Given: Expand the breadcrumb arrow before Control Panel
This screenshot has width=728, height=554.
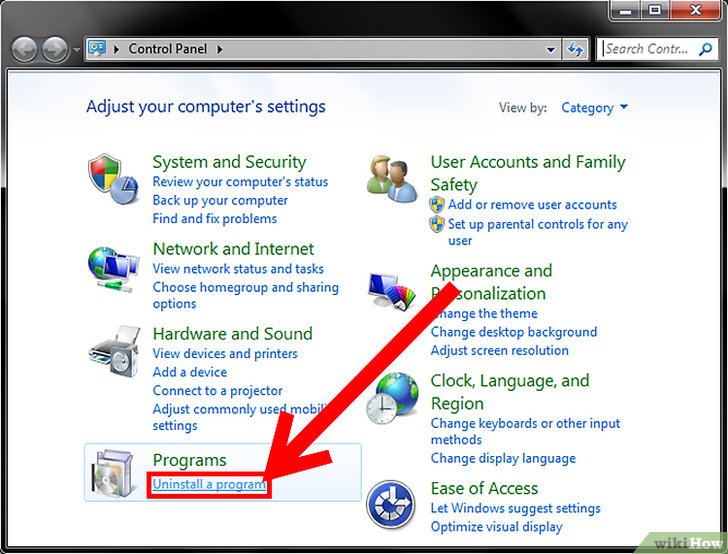Looking at the screenshot, I should 117,49.
